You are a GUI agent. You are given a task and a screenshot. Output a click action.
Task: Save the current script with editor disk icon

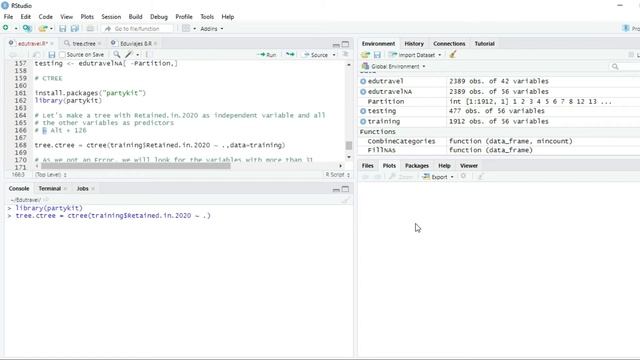coord(51,54)
